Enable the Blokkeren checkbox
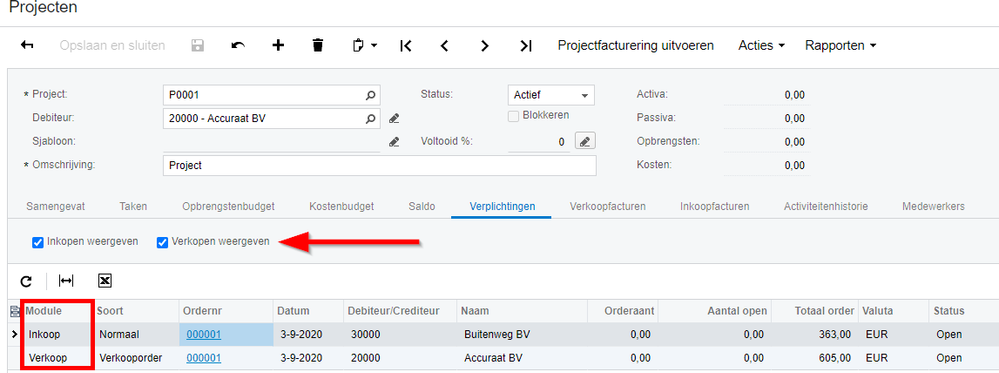Screen dimensions: 999x373 (514, 116)
